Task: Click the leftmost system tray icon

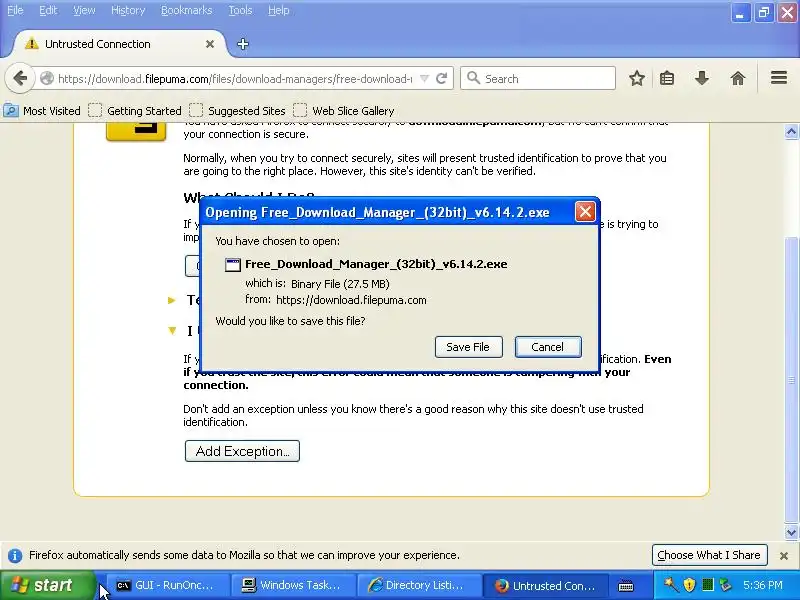Action: tap(670, 585)
